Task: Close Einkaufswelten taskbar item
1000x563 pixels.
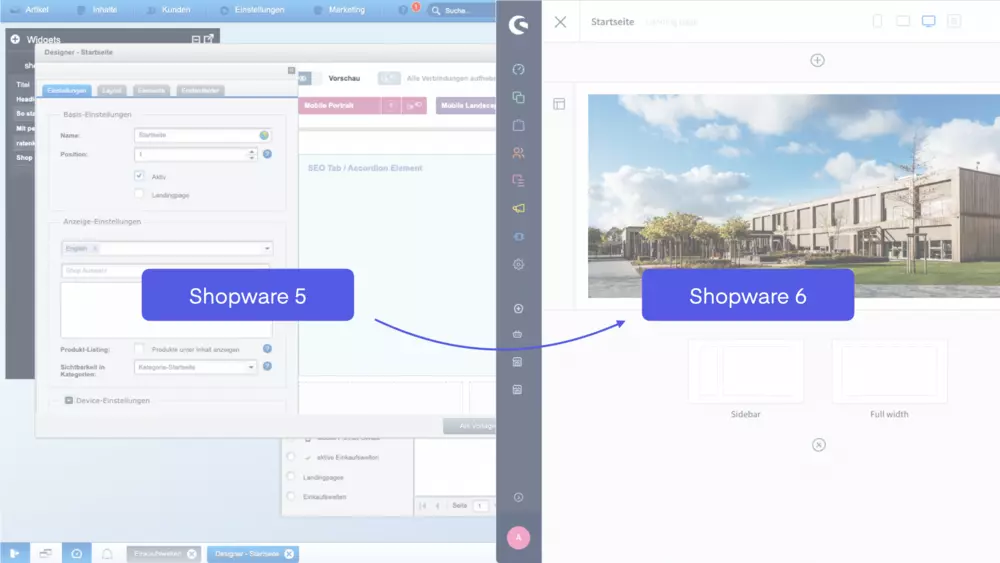Action: (x=192, y=554)
